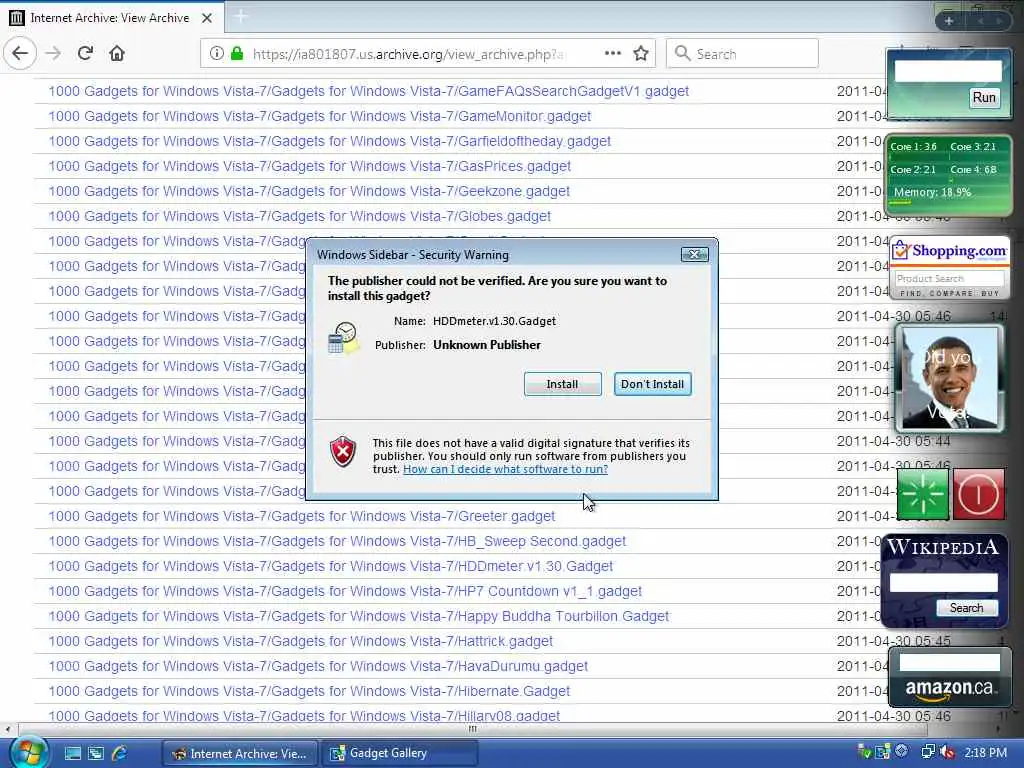Click the magnifier icon in Search box
Image resolution: width=1024 pixels, height=768 pixels.
pos(682,54)
